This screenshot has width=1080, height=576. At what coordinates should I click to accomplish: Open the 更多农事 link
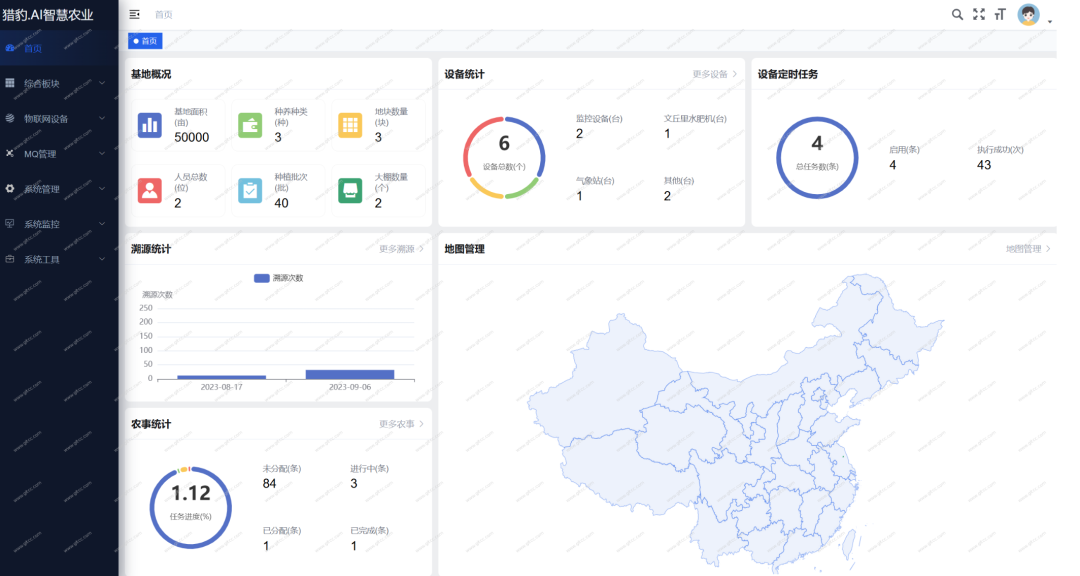(401, 424)
